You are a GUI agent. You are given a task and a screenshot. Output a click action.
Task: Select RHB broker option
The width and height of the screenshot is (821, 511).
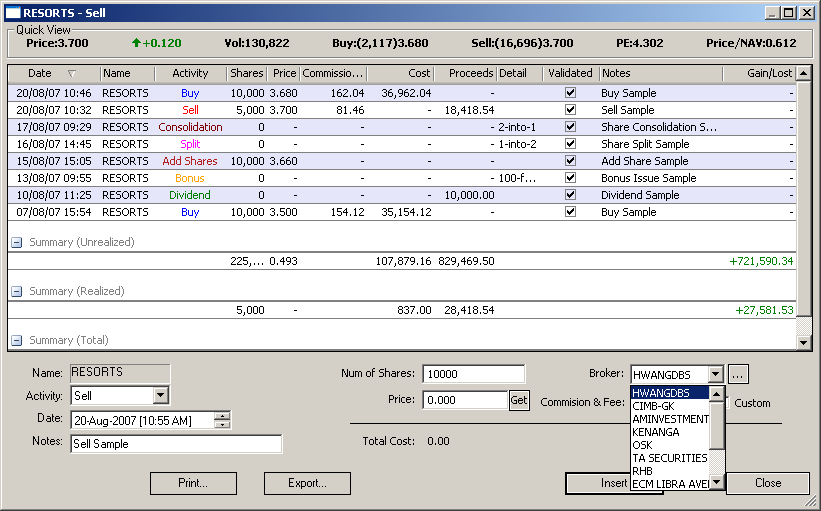[x=670, y=471]
